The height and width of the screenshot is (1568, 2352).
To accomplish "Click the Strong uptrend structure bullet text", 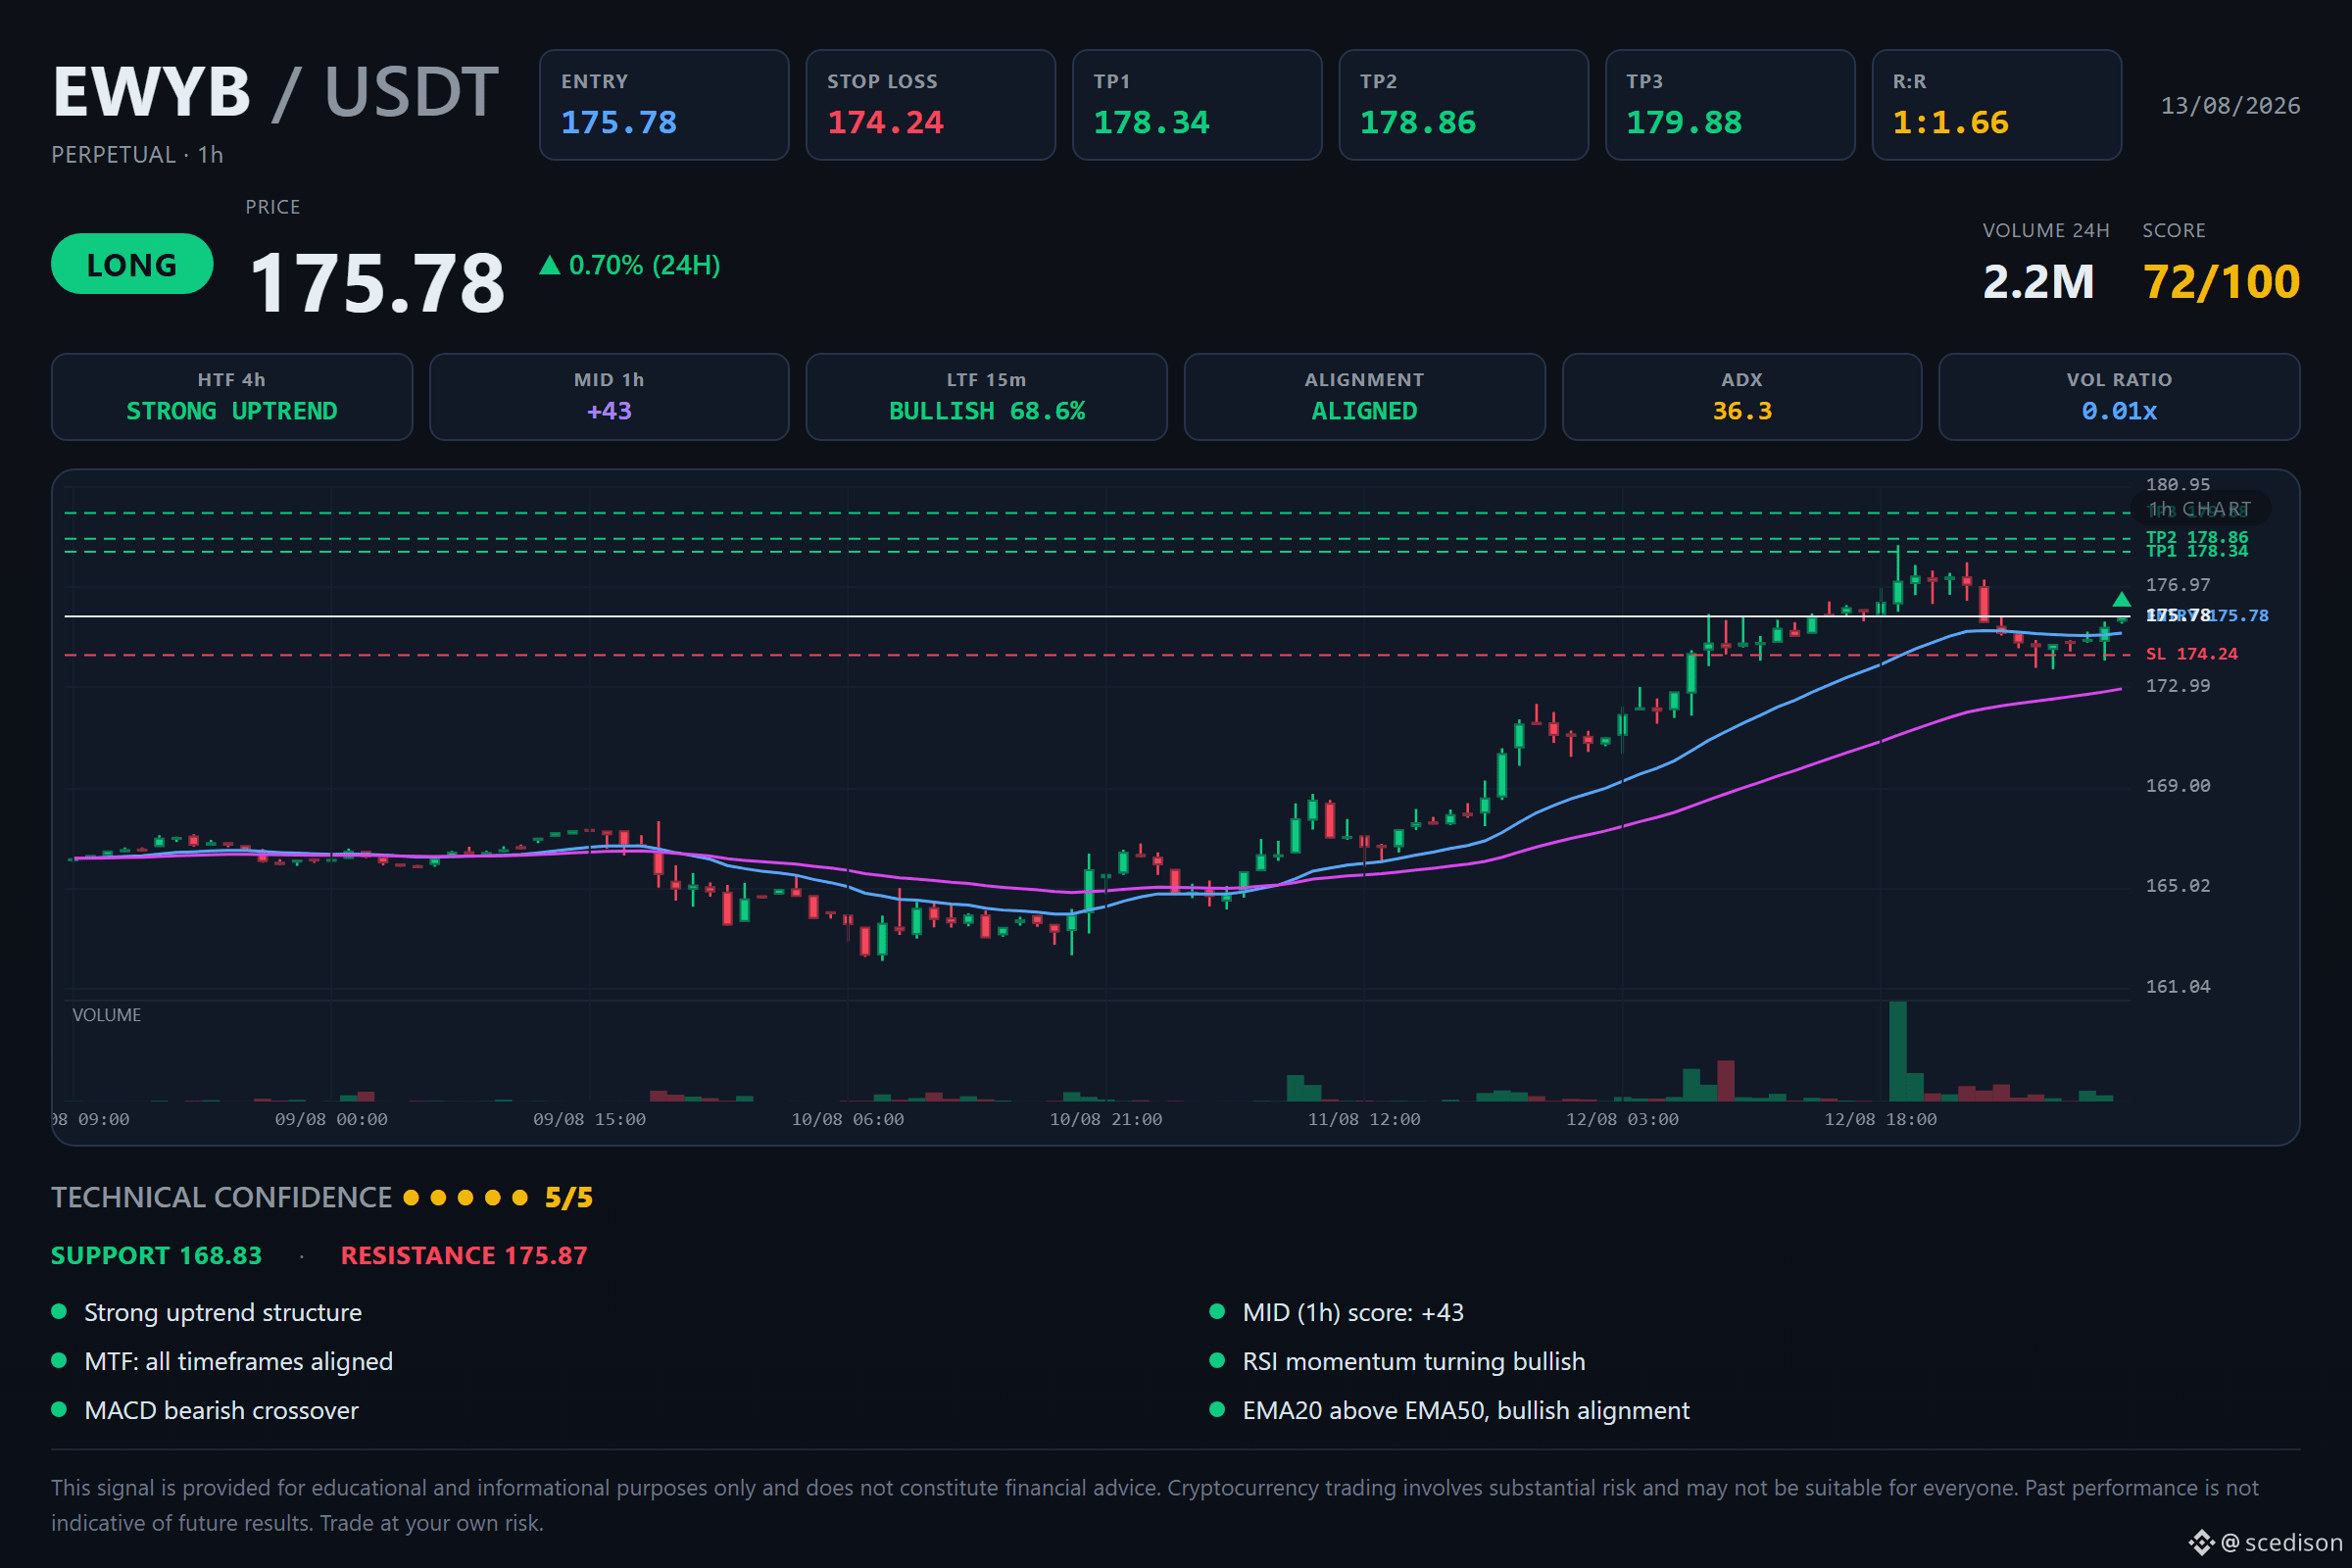I will [223, 1313].
